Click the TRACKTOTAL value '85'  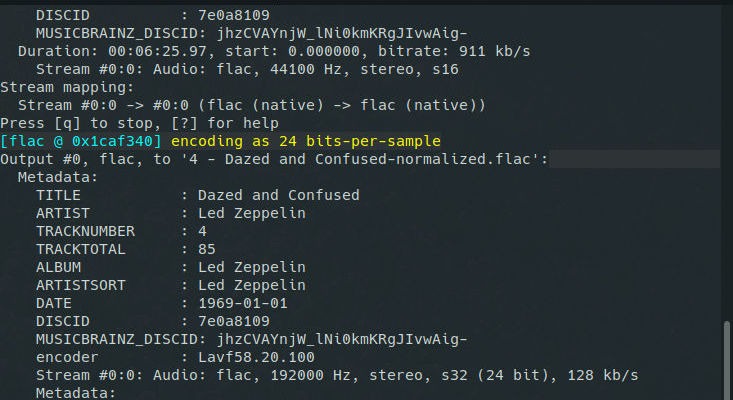click(207, 249)
